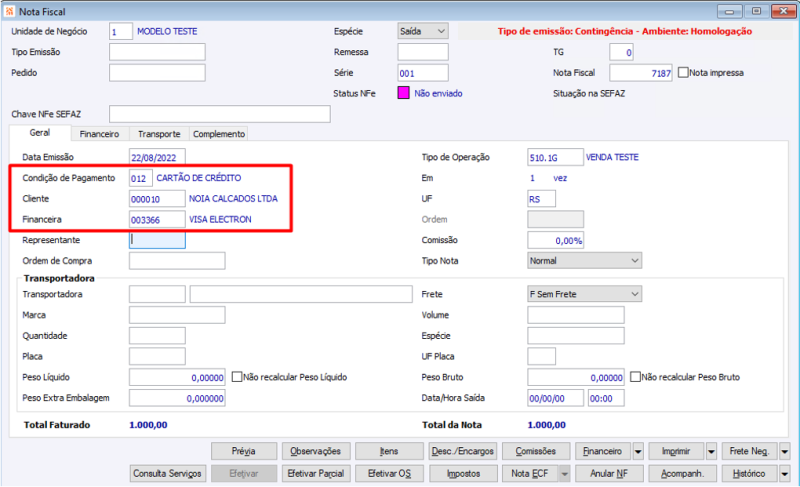Click the UF Placa input field

click(x=541, y=356)
